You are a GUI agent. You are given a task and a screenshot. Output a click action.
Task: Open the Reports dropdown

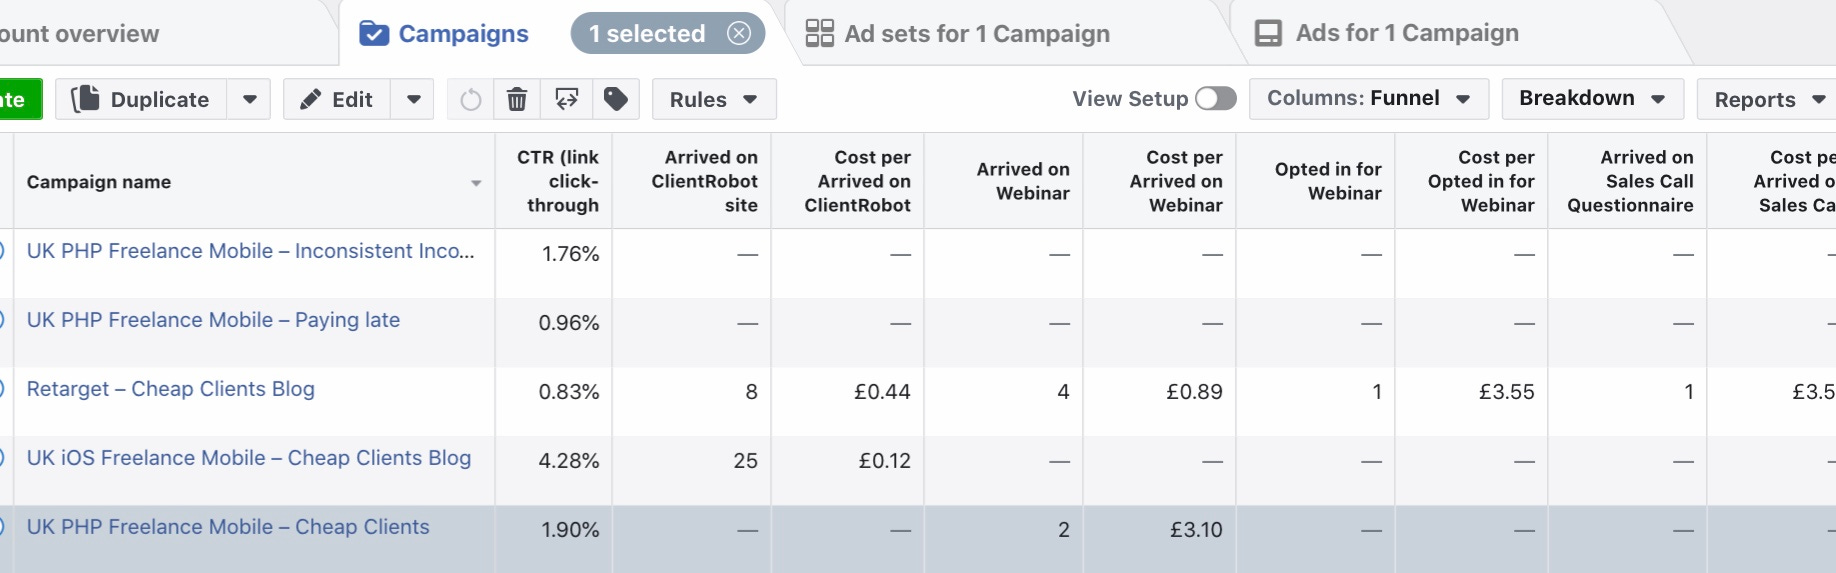point(1769,100)
